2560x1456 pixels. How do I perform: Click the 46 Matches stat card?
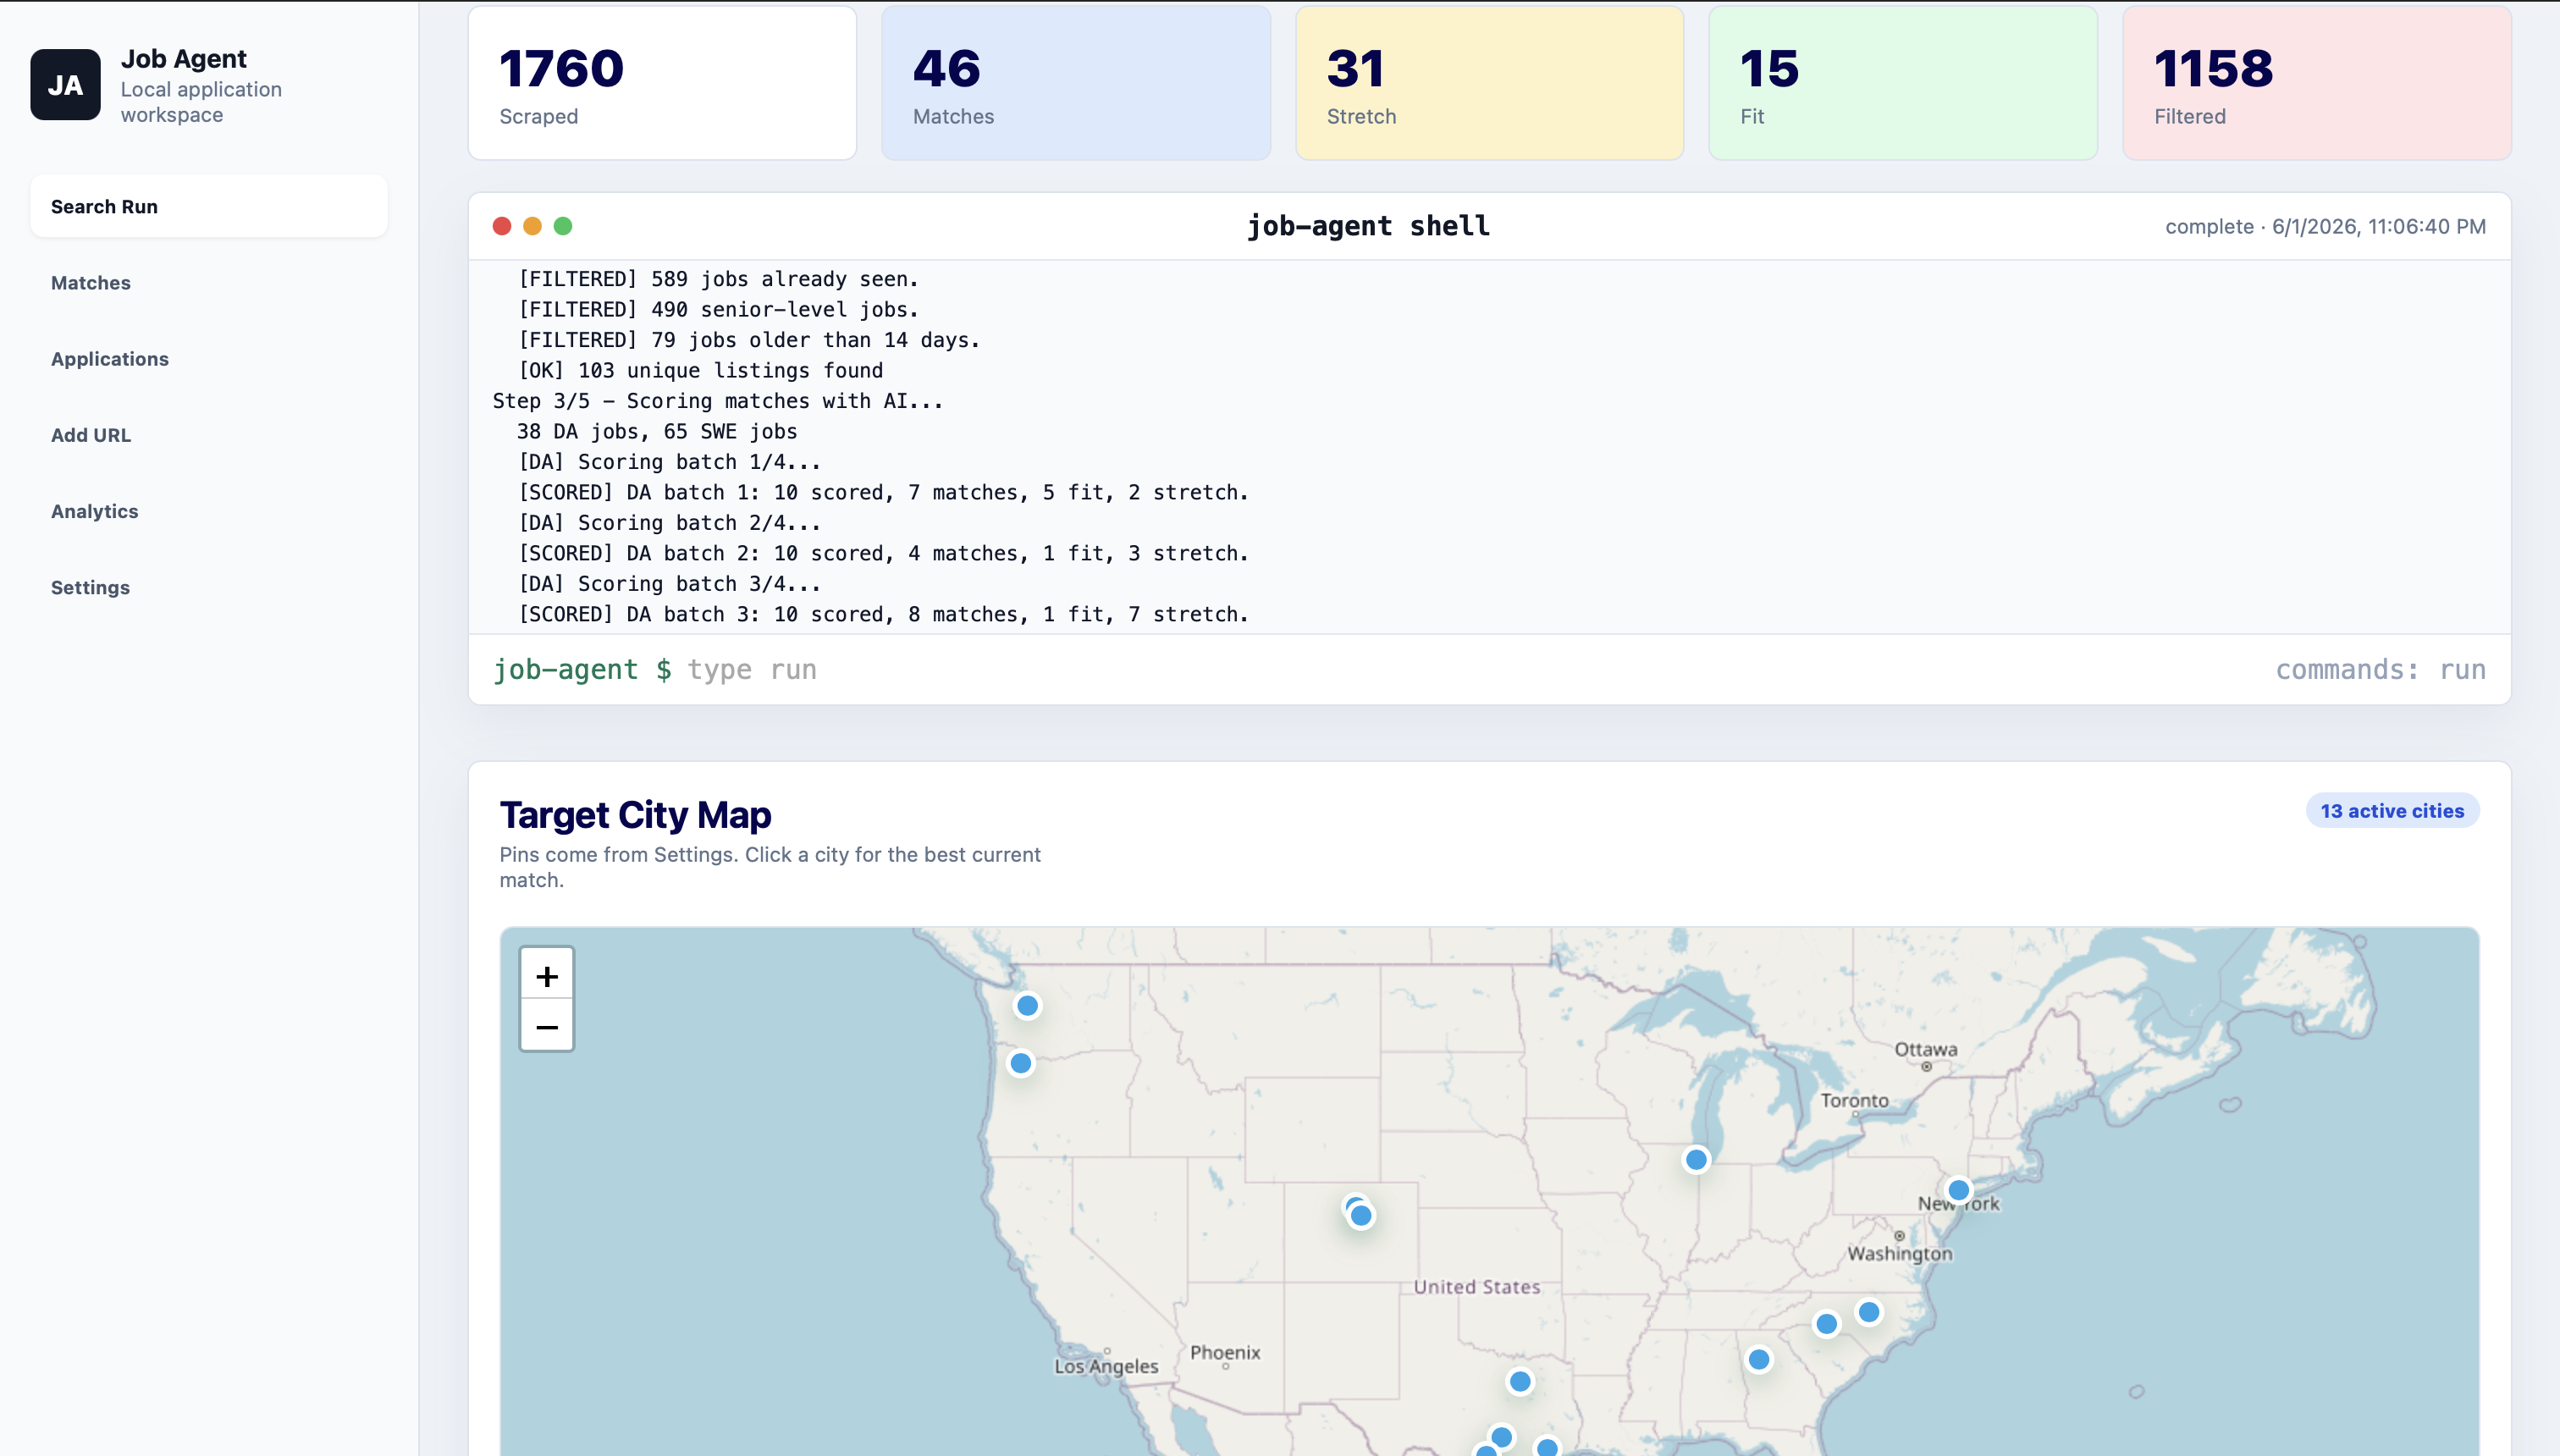pyautogui.click(x=1076, y=83)
